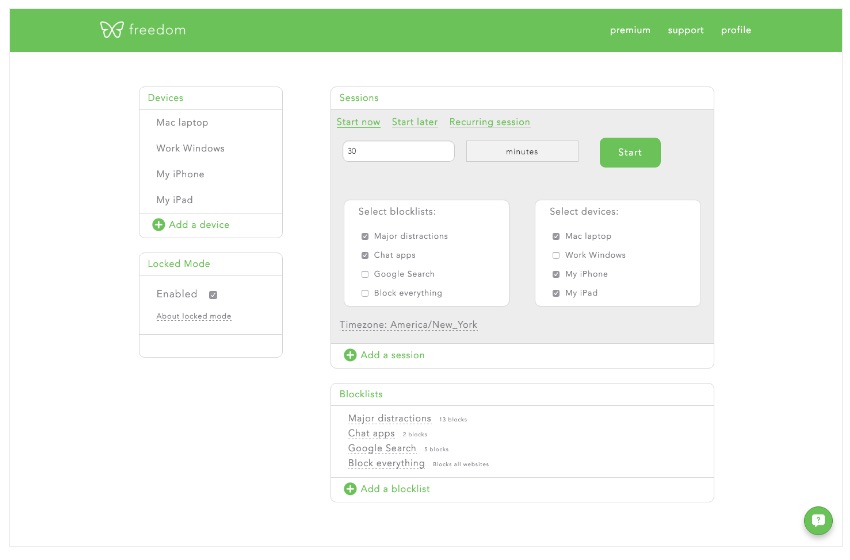Uncheck the My iPad device checkbox
The image size is (850, 560).
(x=556, y=293)
